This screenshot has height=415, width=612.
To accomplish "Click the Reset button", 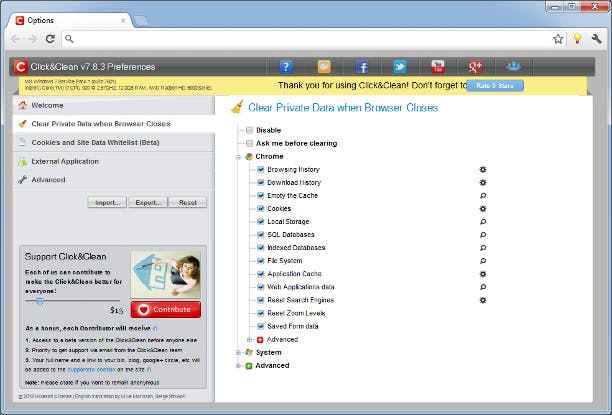I will [188, 203].
